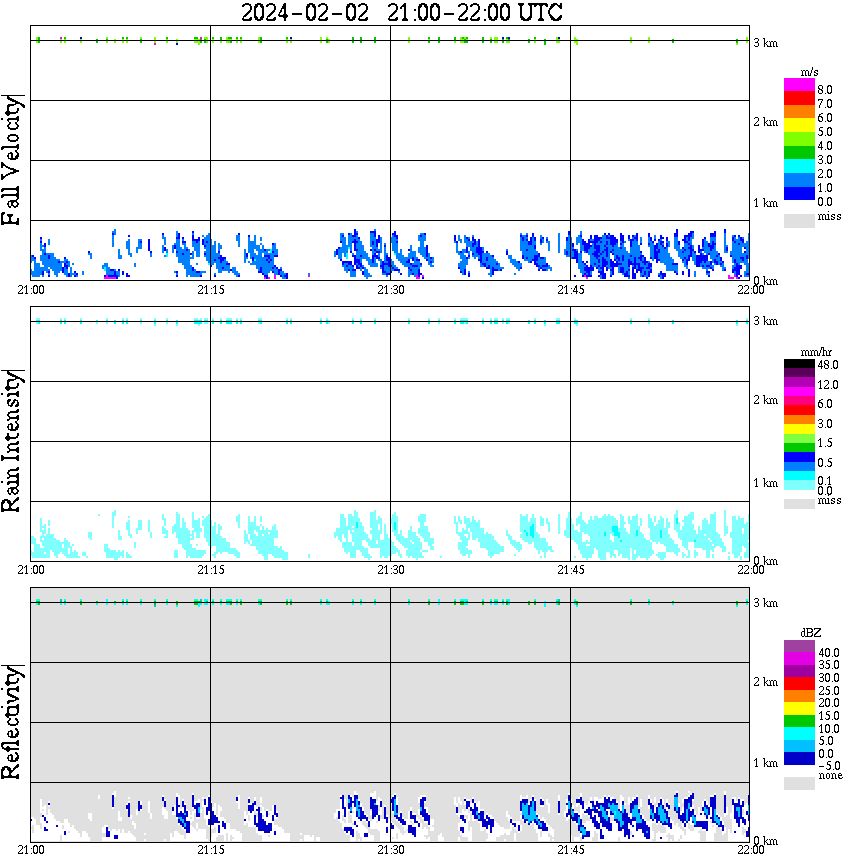Click the 21:45 time label under the Fall Velocity plot
The image size is (850, 868).
point(571,290)
